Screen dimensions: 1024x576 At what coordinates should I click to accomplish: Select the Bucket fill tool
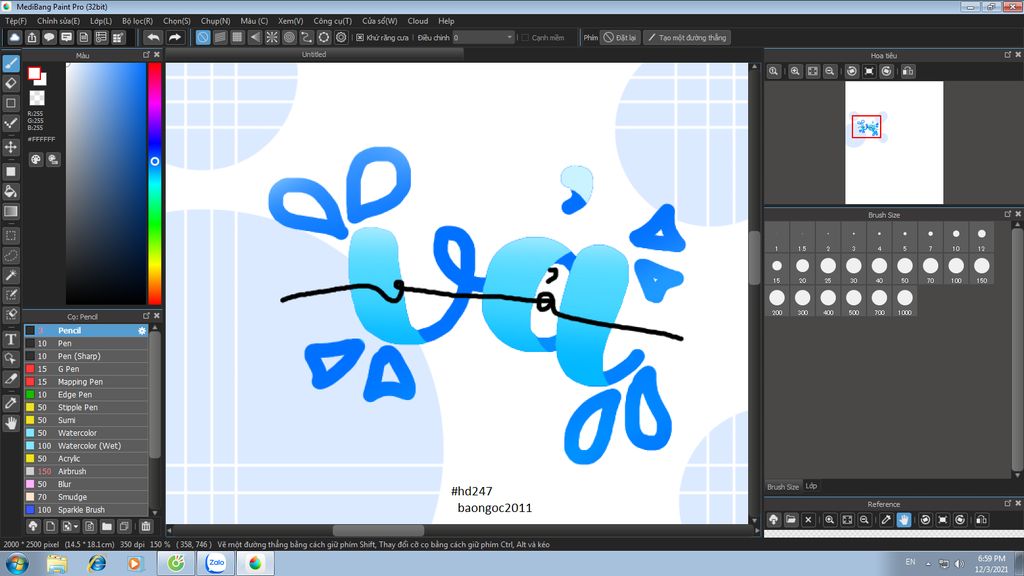[x=11, y=191]
